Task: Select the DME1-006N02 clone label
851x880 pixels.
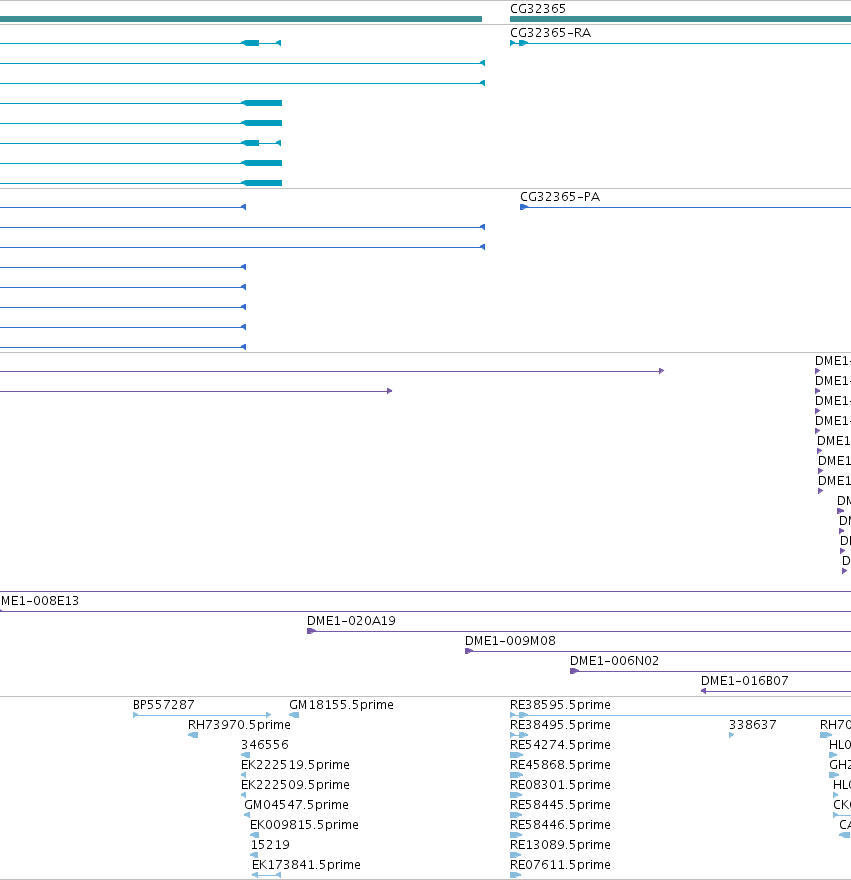Action: (x=614, y=661)
